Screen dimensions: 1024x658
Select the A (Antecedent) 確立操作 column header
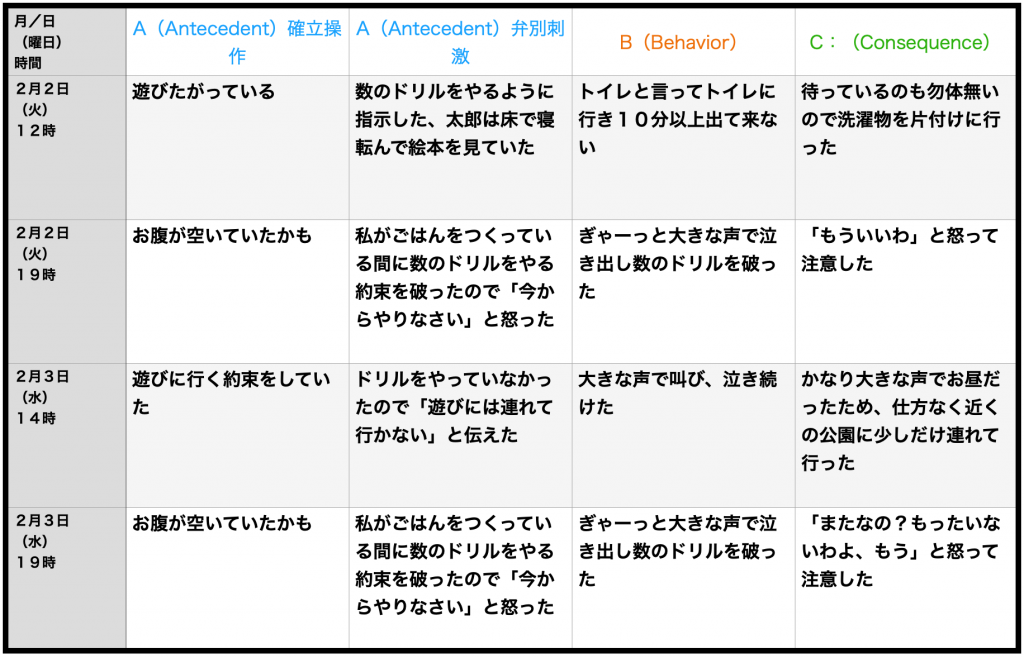237,41
